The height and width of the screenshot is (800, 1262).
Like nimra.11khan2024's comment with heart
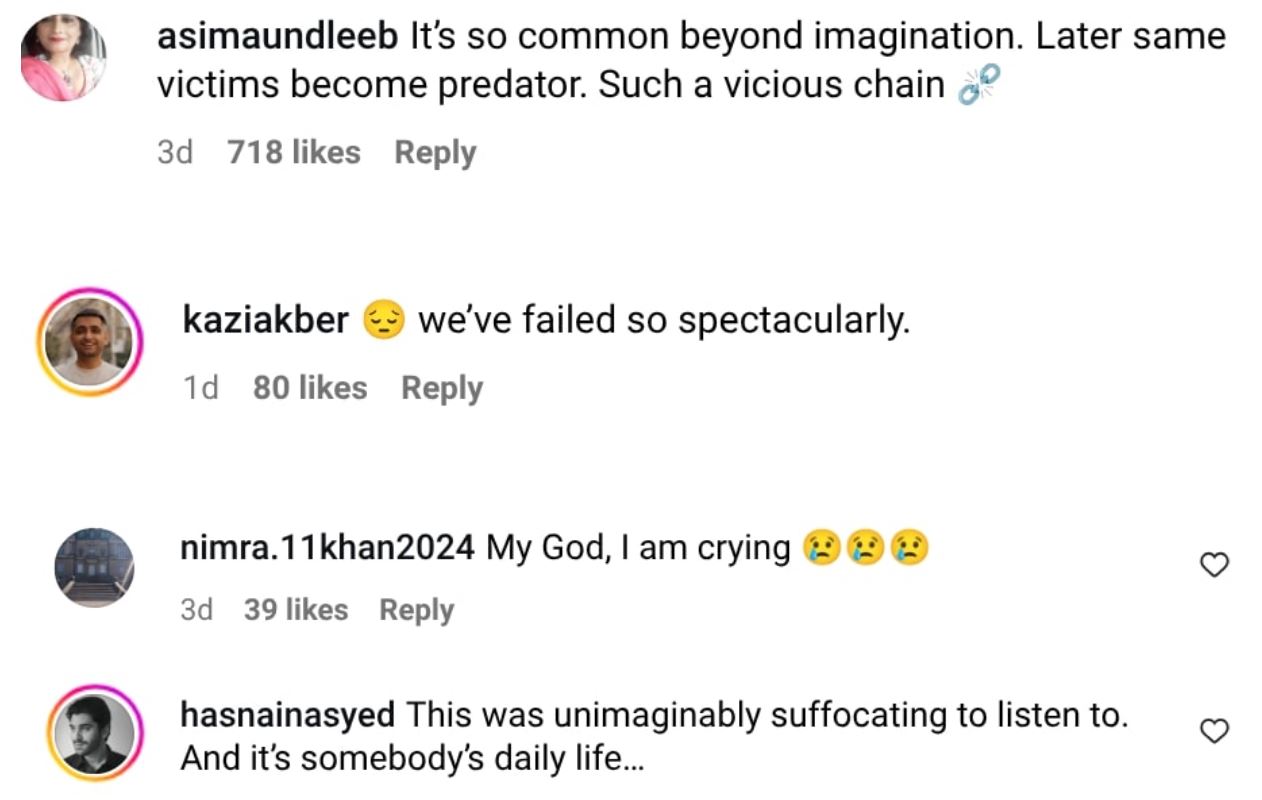(1213, 566)
